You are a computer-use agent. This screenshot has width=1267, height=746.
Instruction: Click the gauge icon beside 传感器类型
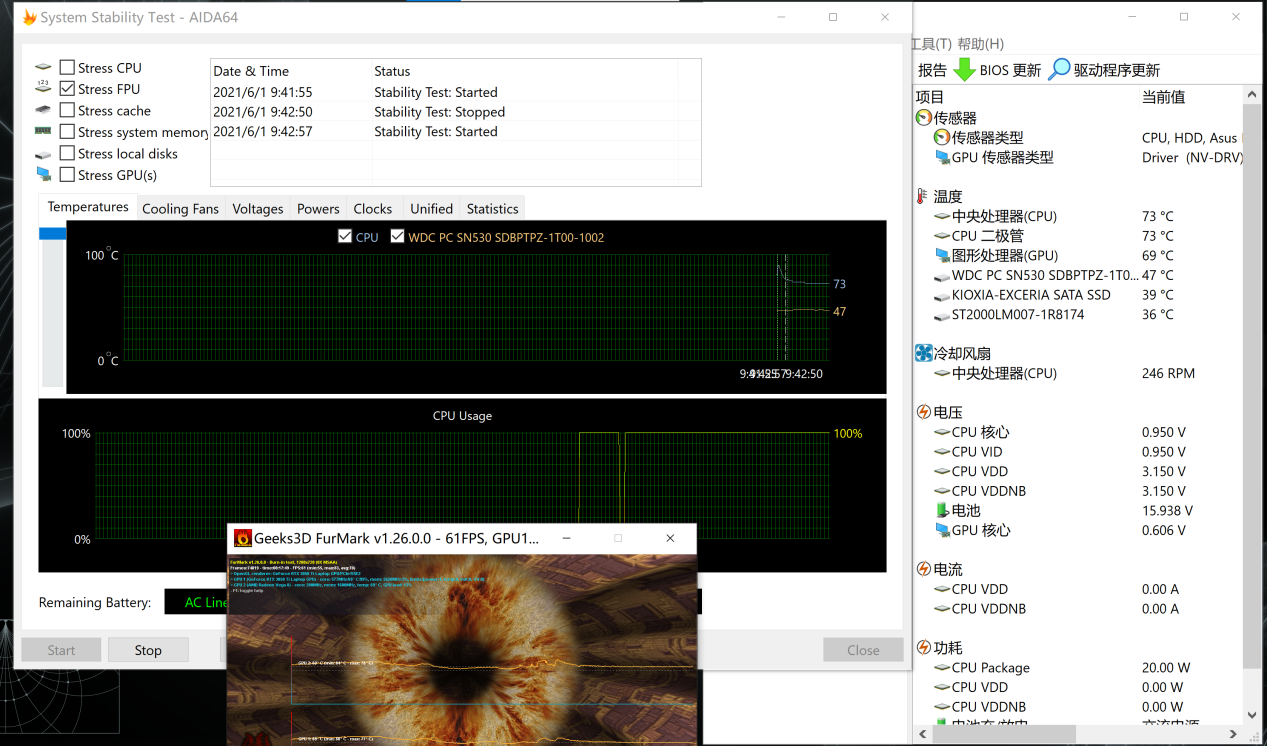[941, 138]
